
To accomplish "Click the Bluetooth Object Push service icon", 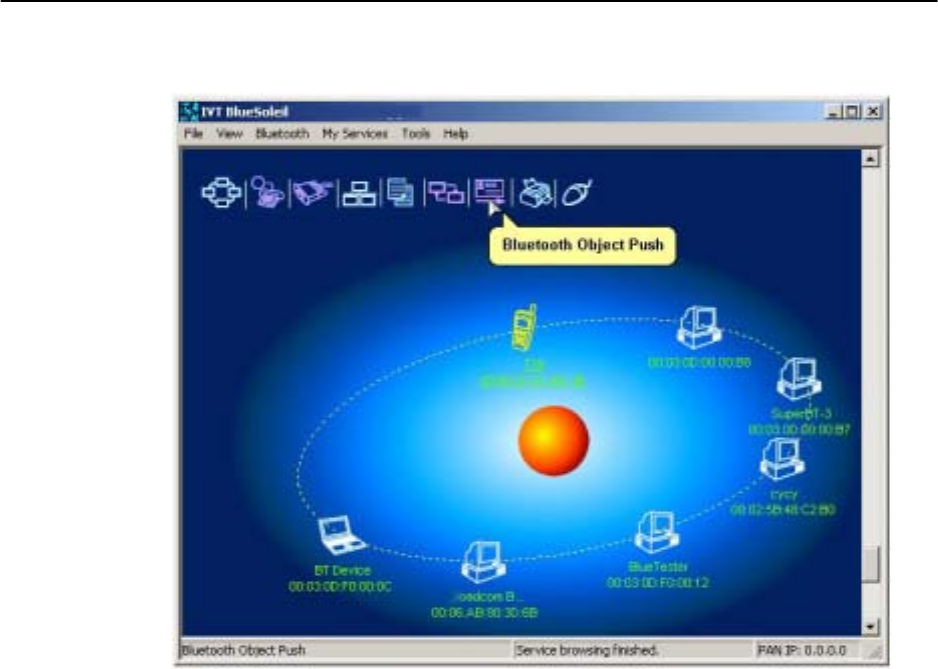I will click(x=490, y=192).
